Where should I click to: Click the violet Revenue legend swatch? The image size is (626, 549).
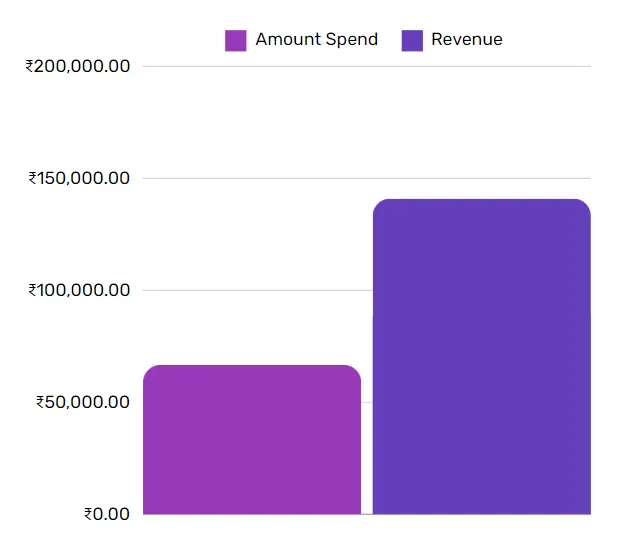[411, 40]
